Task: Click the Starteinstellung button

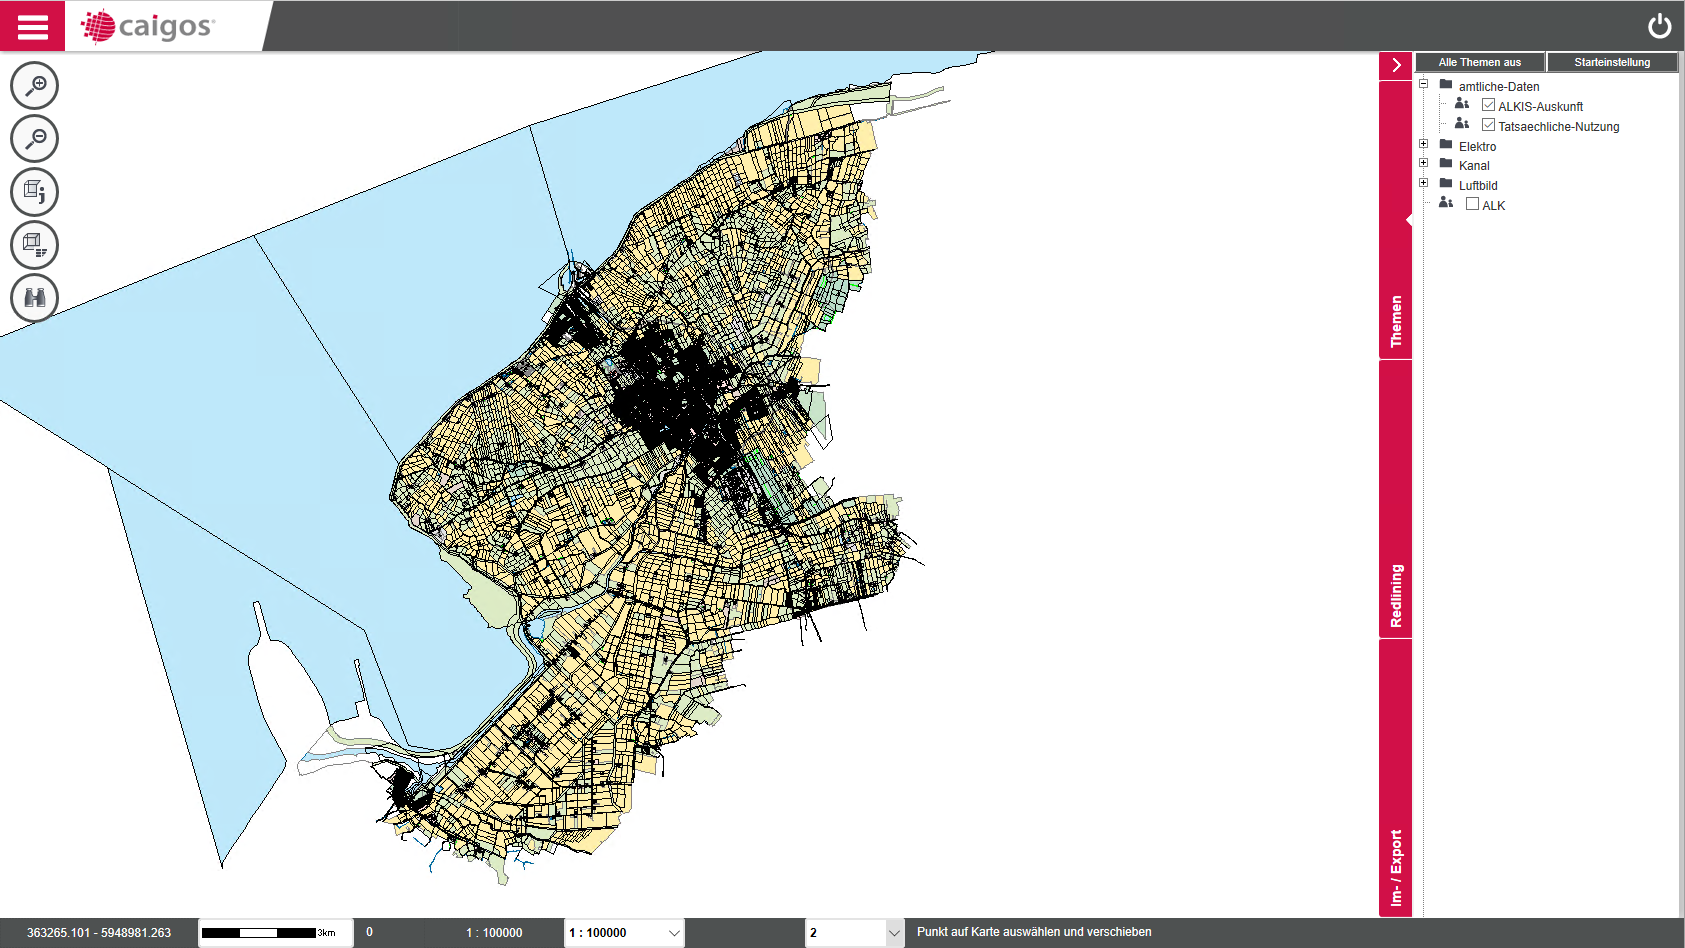Action: click(1611, 62)
